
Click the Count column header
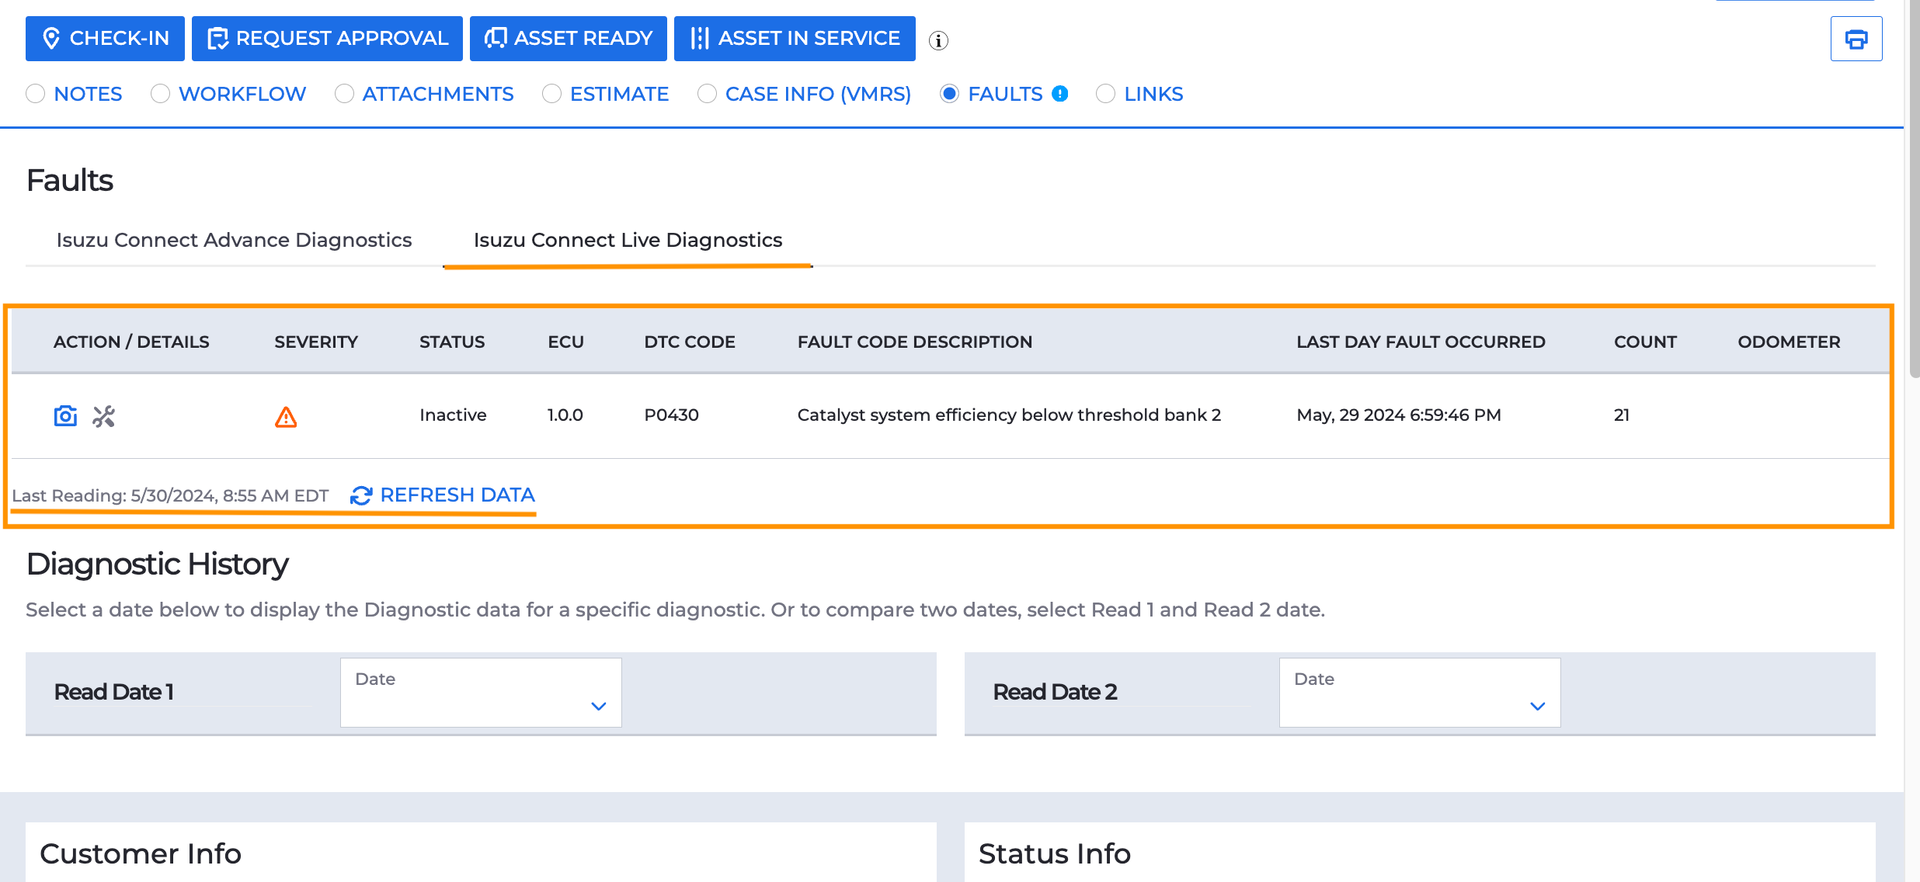[x=1645, y=342]
